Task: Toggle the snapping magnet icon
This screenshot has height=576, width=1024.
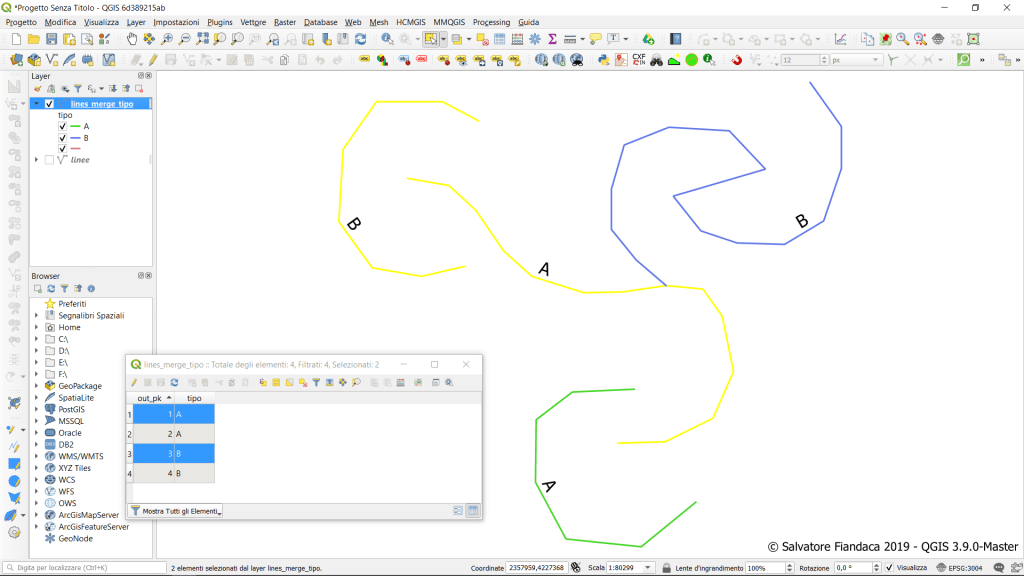Action: [737, 60]
